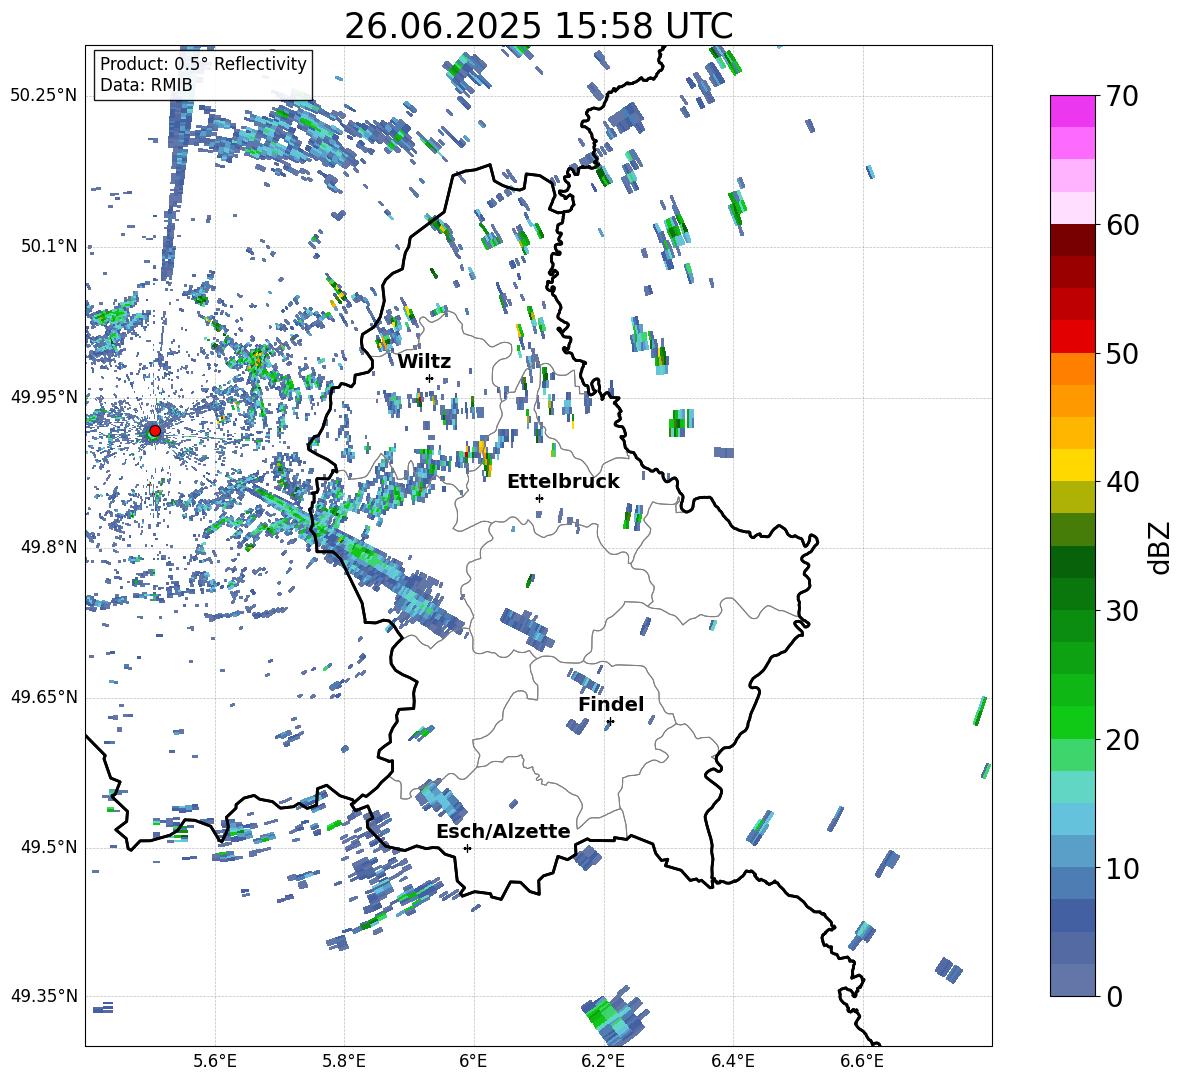Click the colorbar tick label 60
Screen dimensions: 1184x1081
pyautogui.click(x=1122, y=225)
